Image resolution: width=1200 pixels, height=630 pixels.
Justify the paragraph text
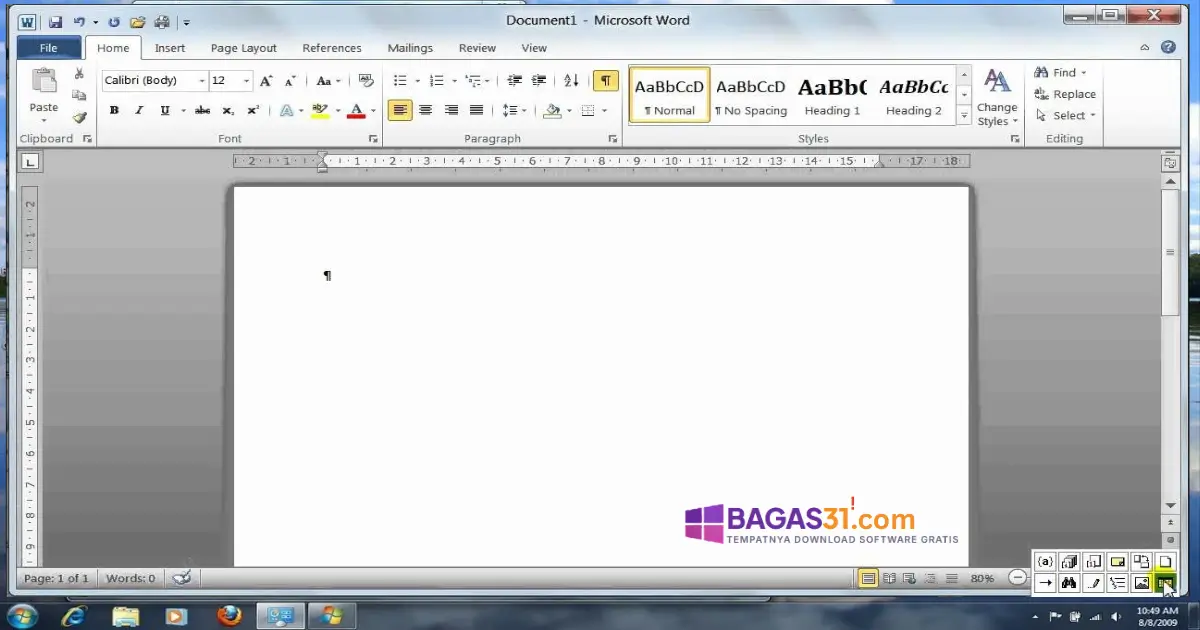pyautogui.click(x=476, y=111)
